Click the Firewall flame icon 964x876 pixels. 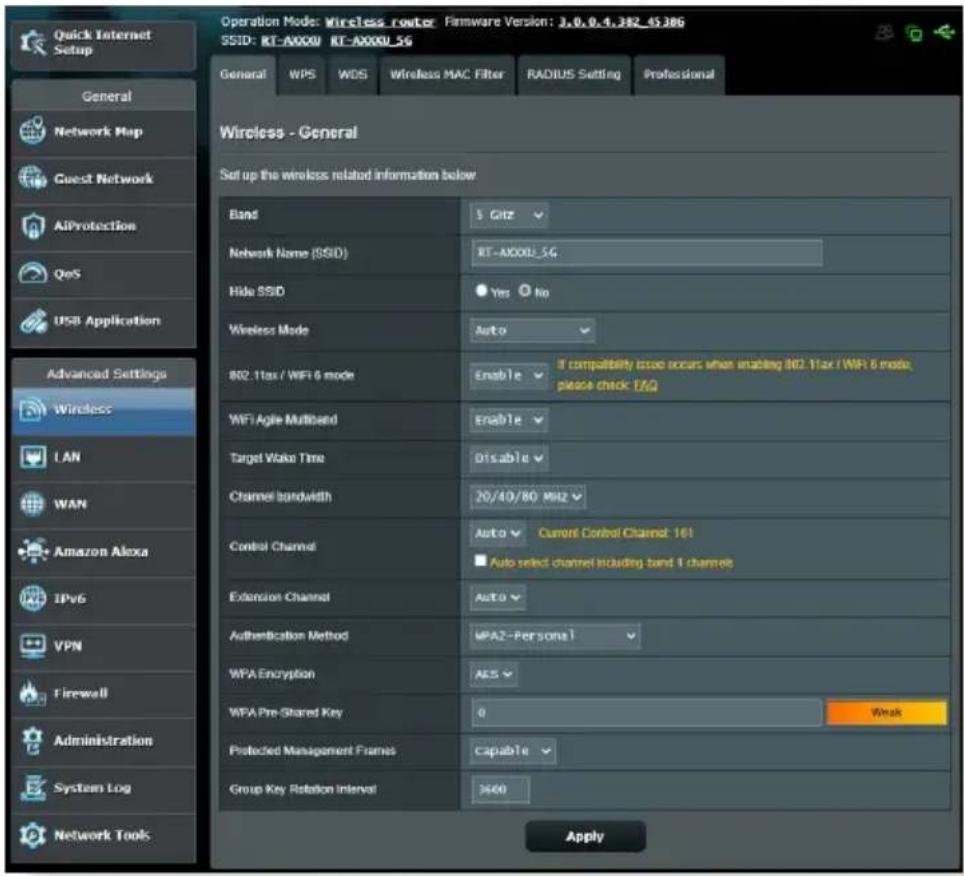point(33,693)
